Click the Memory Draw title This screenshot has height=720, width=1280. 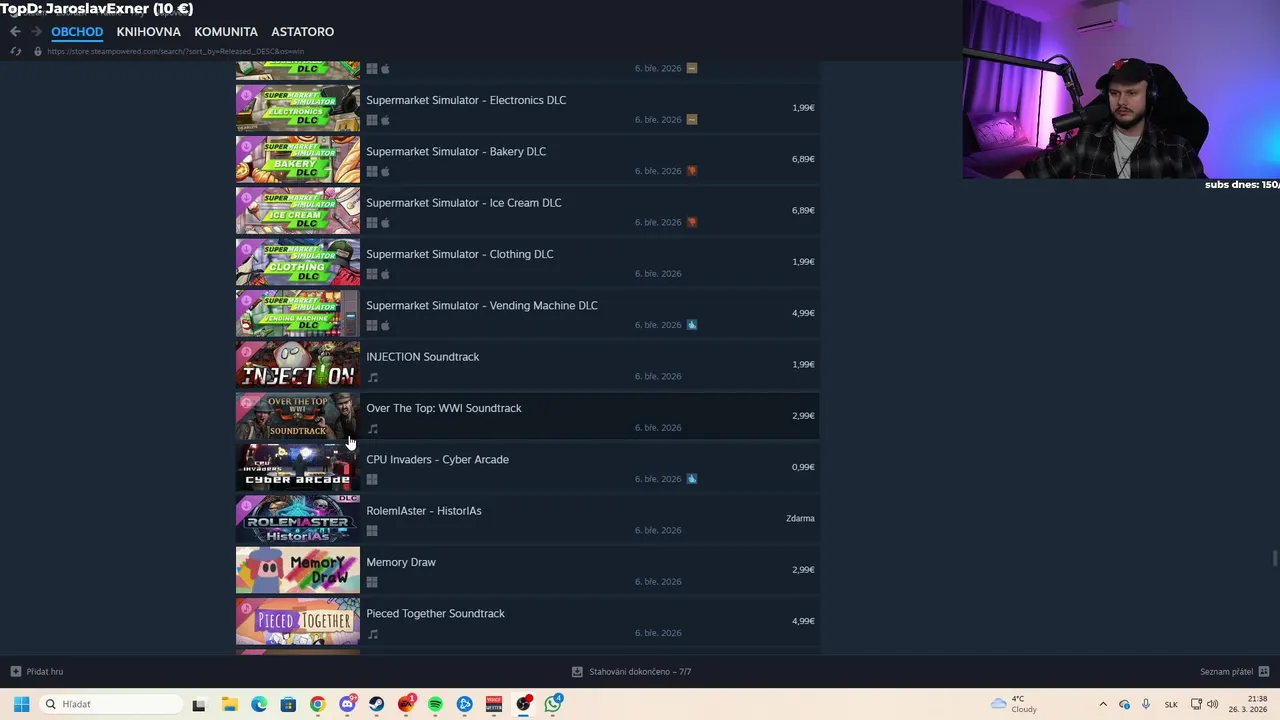(x=401, y=562)
